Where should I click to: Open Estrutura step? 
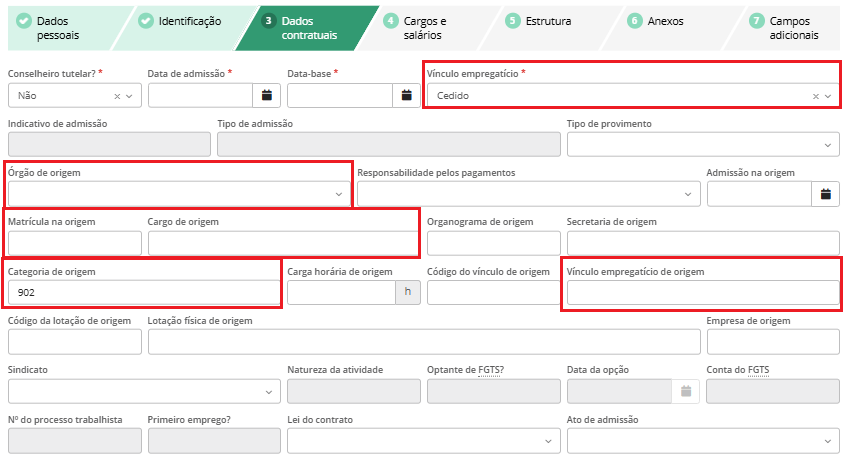[x=550, y=28]
